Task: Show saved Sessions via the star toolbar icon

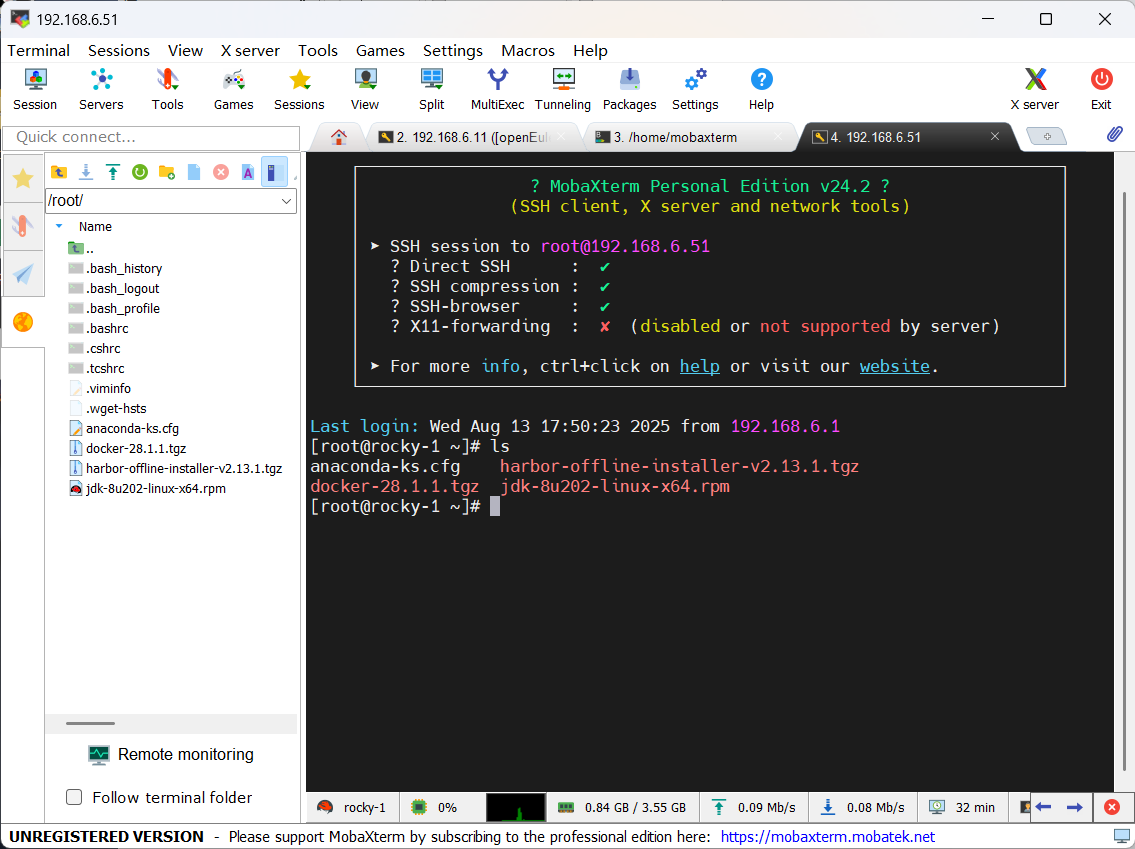Action: coord(299,89)
